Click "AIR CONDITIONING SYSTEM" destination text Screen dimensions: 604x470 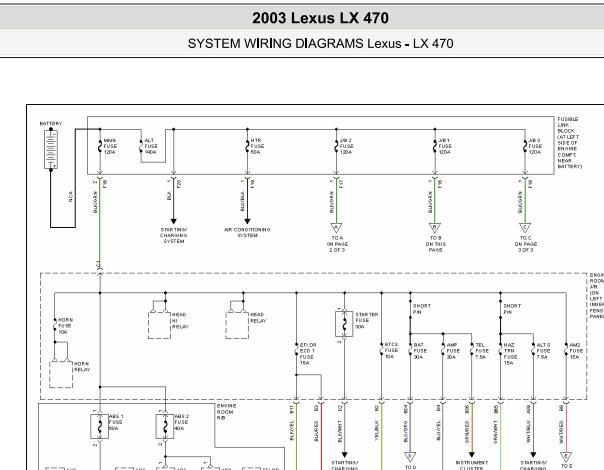pos(247,233)
